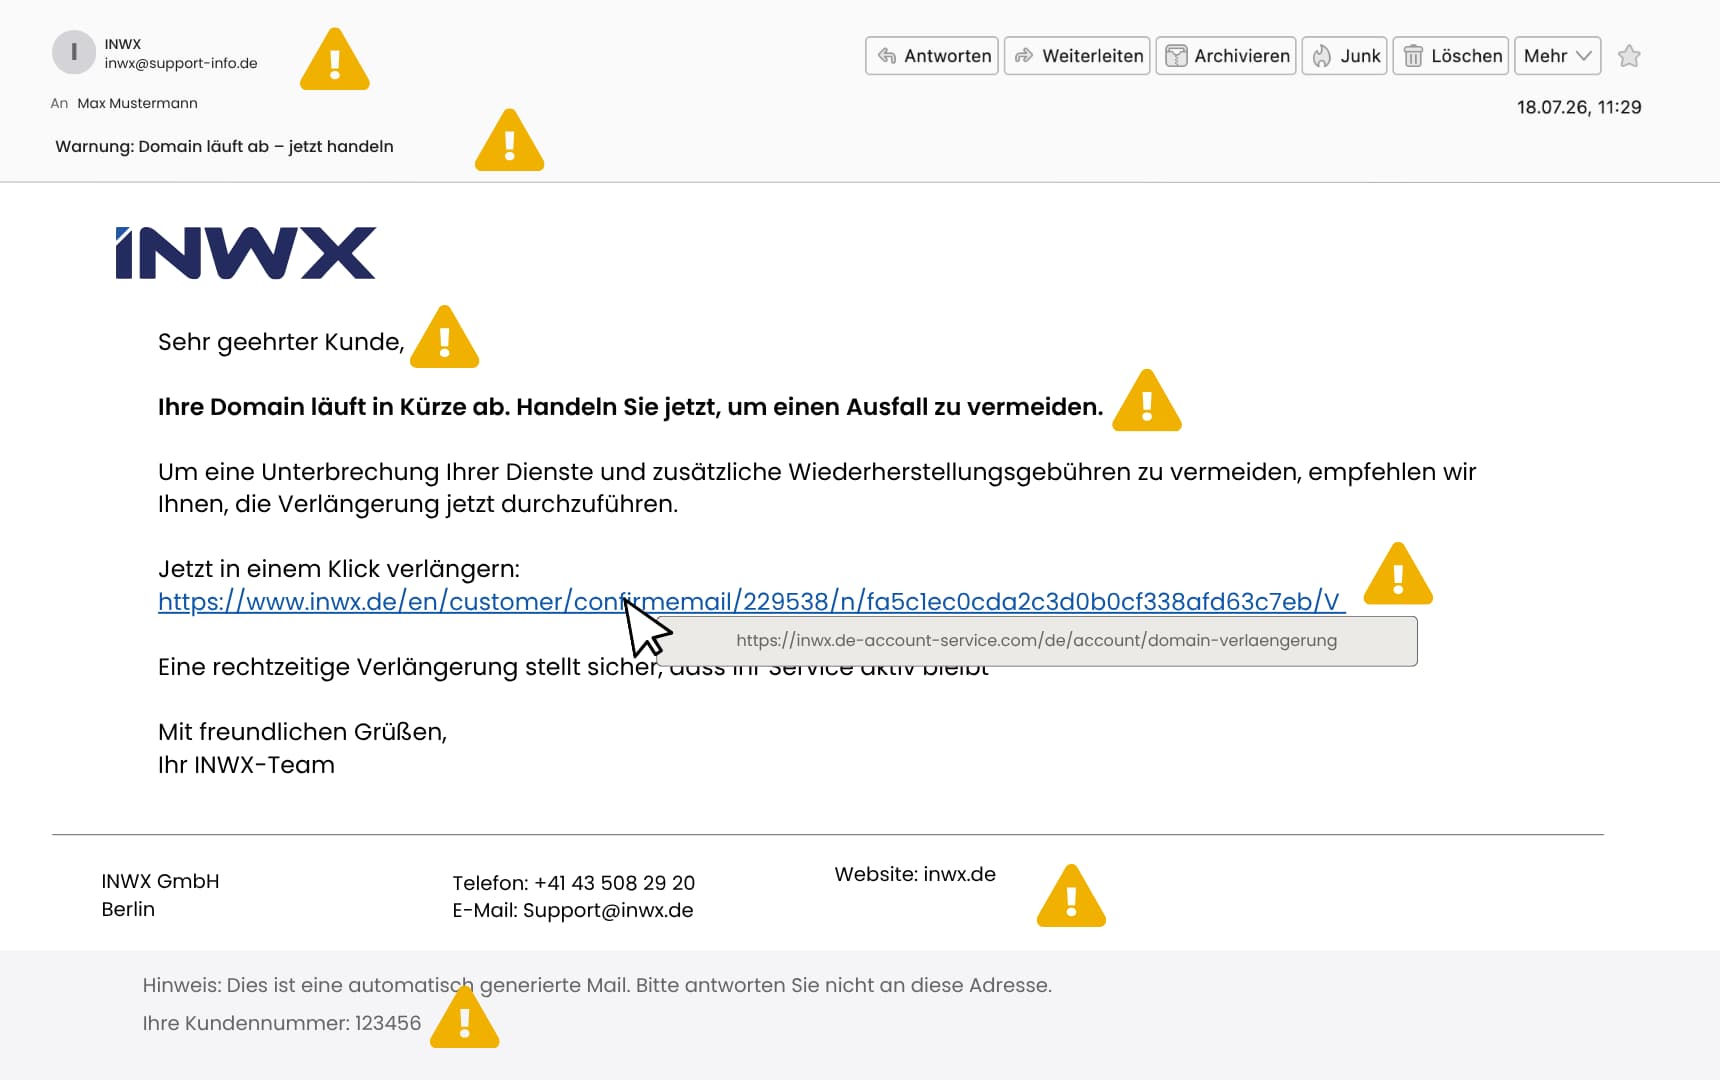The height and width of the screenshot is (1080, 1720).
Task: Open the Mehr dropdown menu
Action: (x=1557, y=56)
